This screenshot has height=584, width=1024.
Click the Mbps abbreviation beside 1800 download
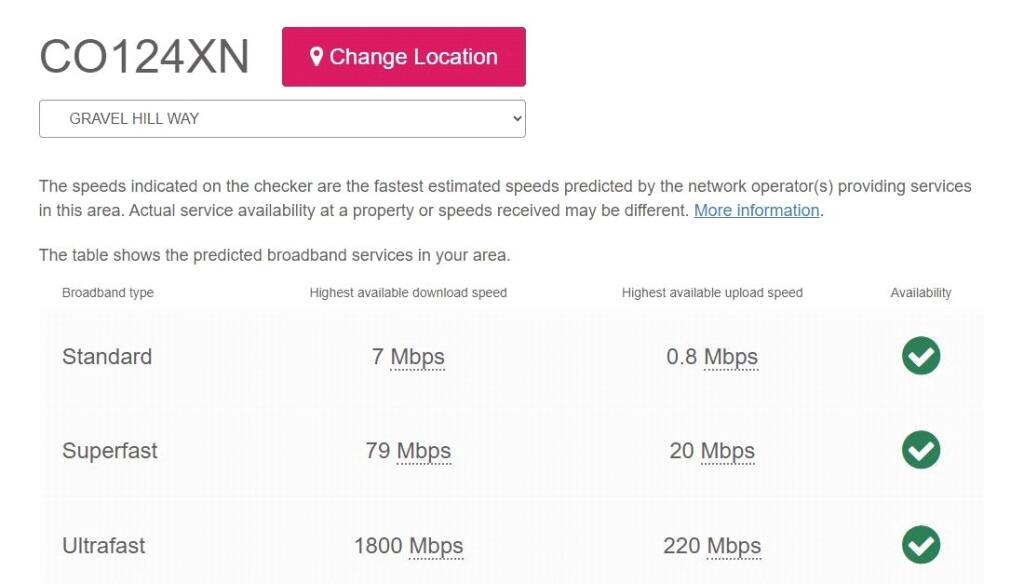click(x=436, y=546)
